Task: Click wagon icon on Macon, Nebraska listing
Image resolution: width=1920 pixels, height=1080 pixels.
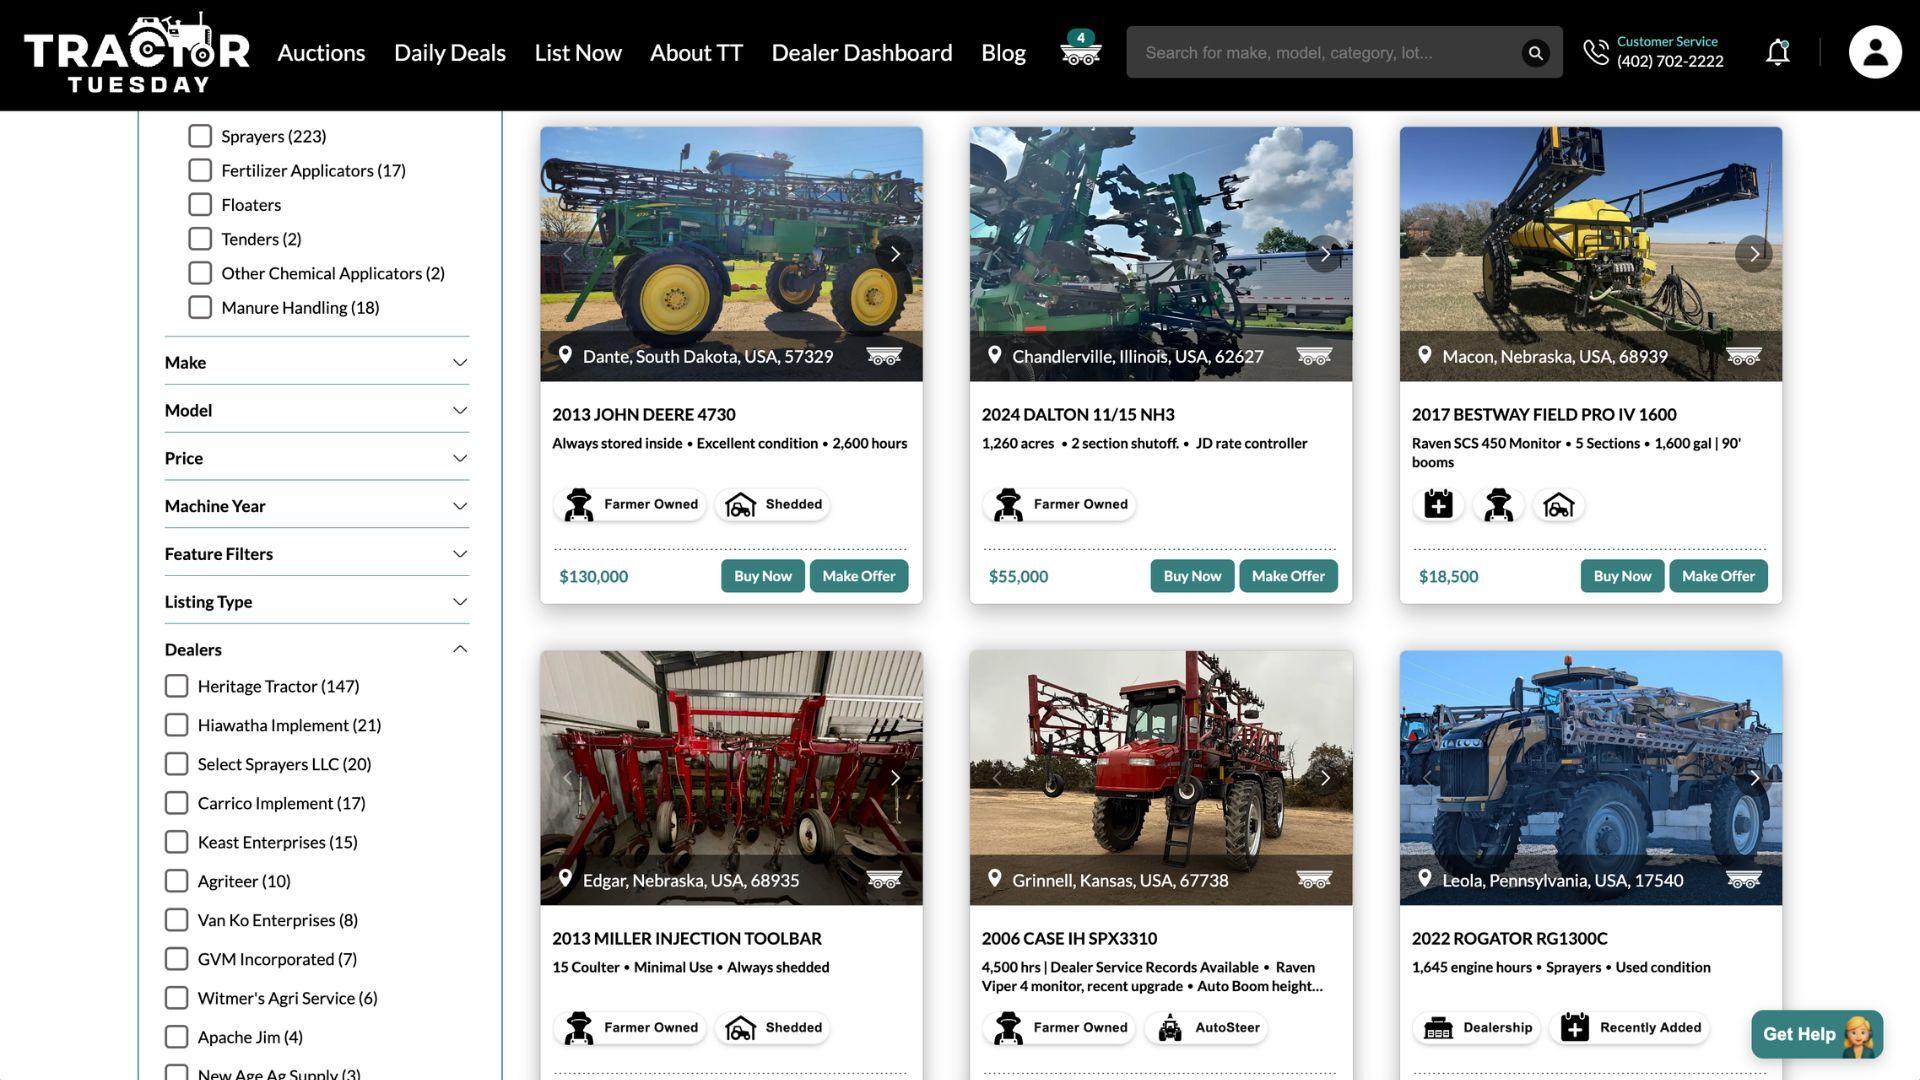Action: click(1743, 356)
